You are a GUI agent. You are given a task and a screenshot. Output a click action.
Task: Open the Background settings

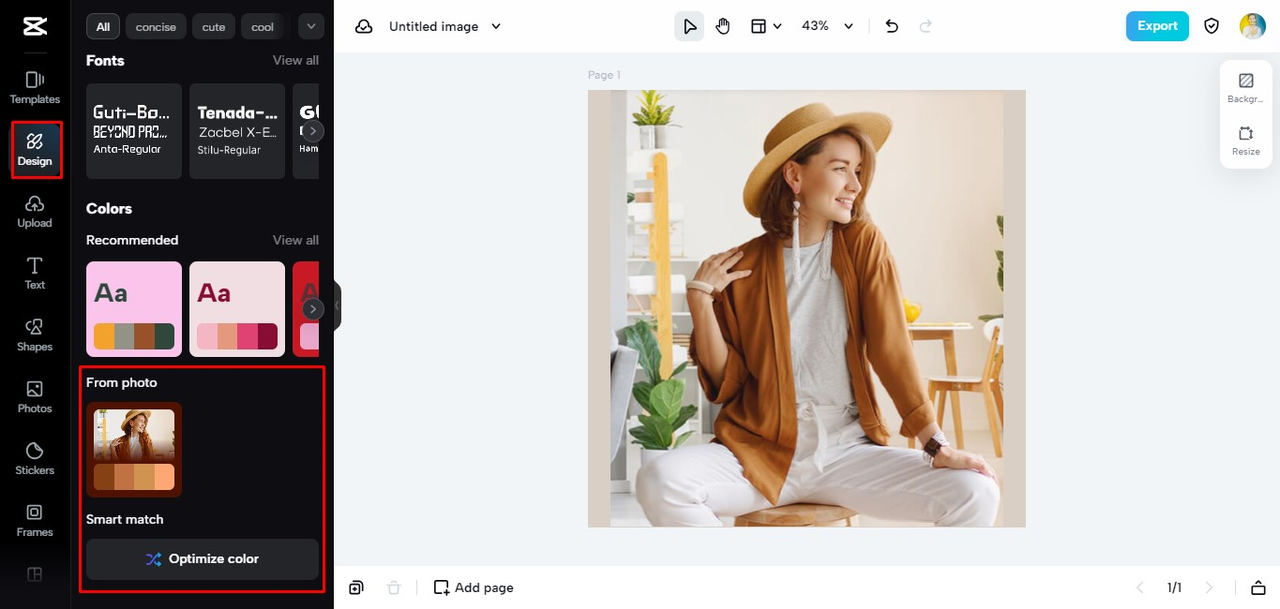[1246, 88]
